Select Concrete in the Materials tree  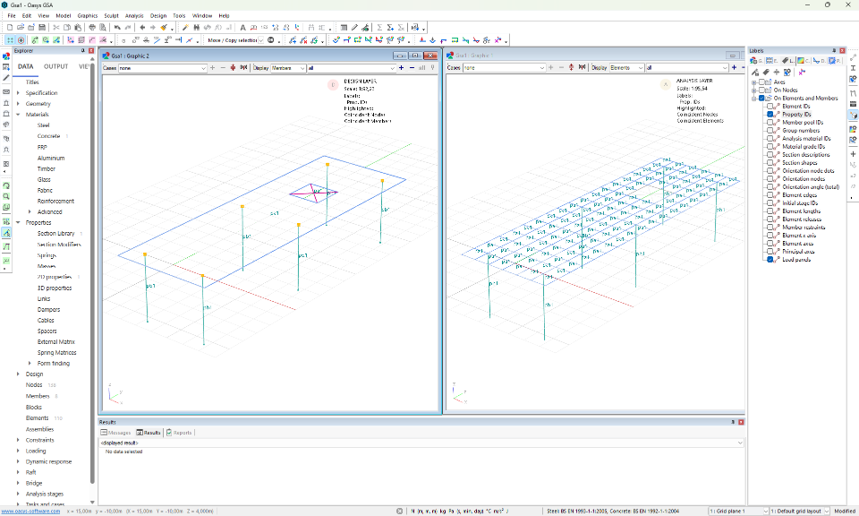49,136
